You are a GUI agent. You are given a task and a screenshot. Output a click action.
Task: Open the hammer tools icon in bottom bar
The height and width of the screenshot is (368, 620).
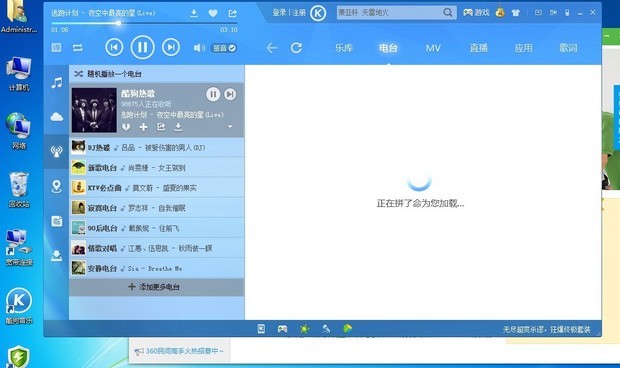(x=326, y=328)
